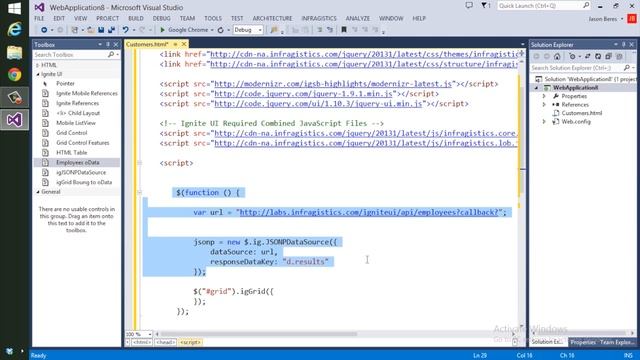This screenshot has height=360, width=640.
Task: Switch to the Properties bottom tab
Action: tap(583, 342)
